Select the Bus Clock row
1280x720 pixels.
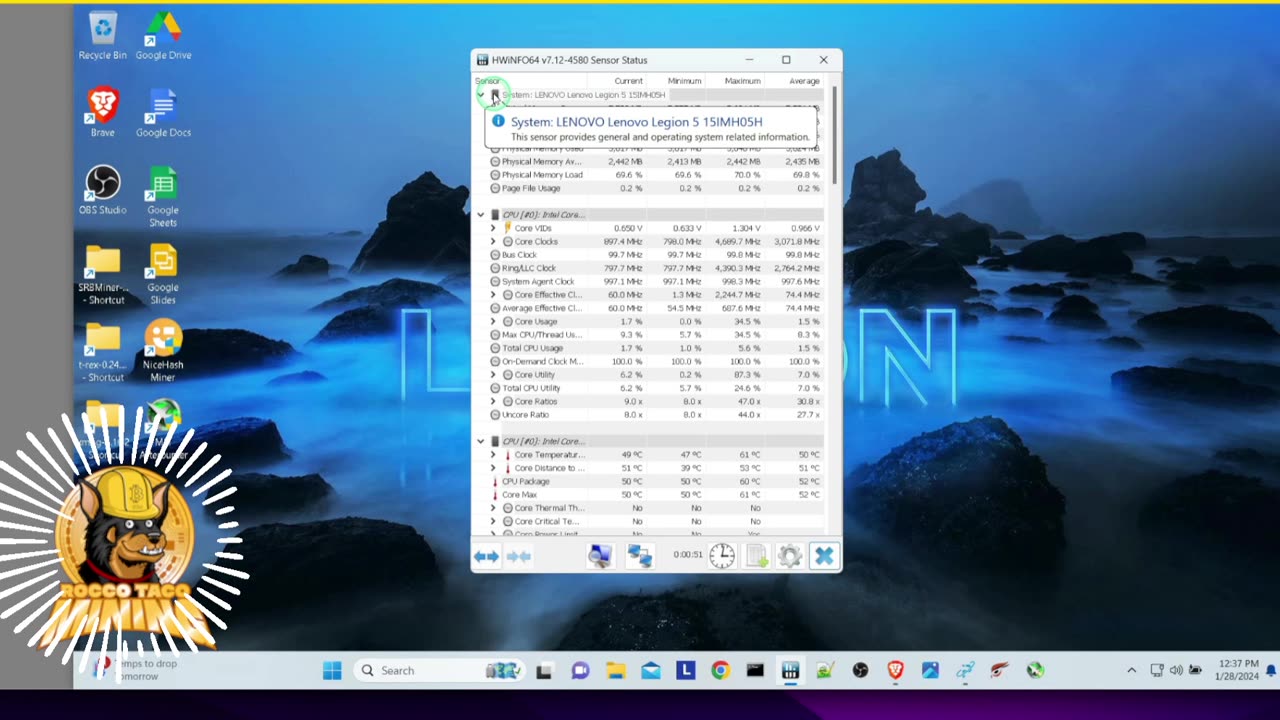point(655,255)
